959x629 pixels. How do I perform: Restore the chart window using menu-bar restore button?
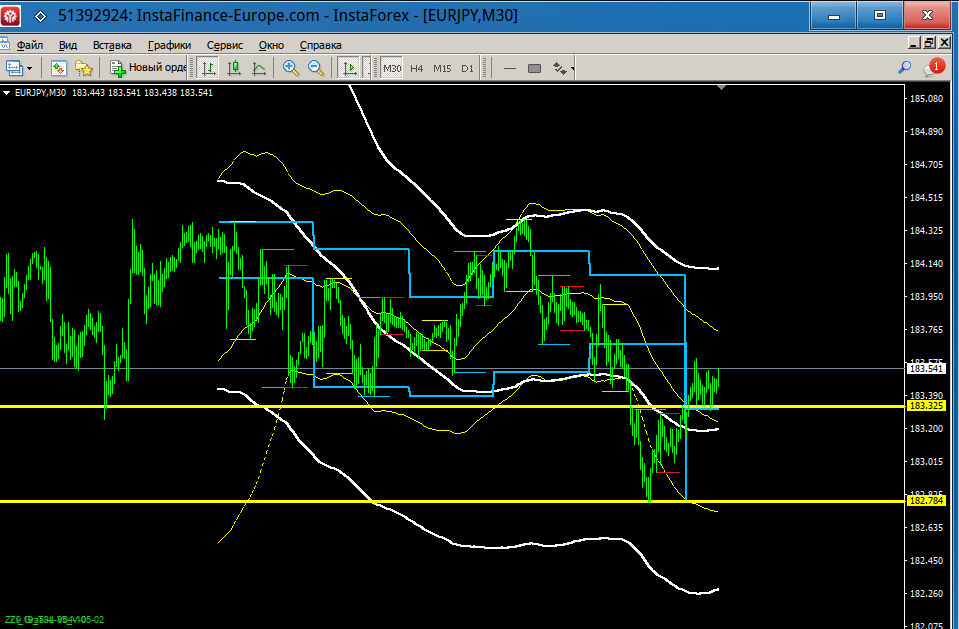pyautogui.click(x=929, y=43)
